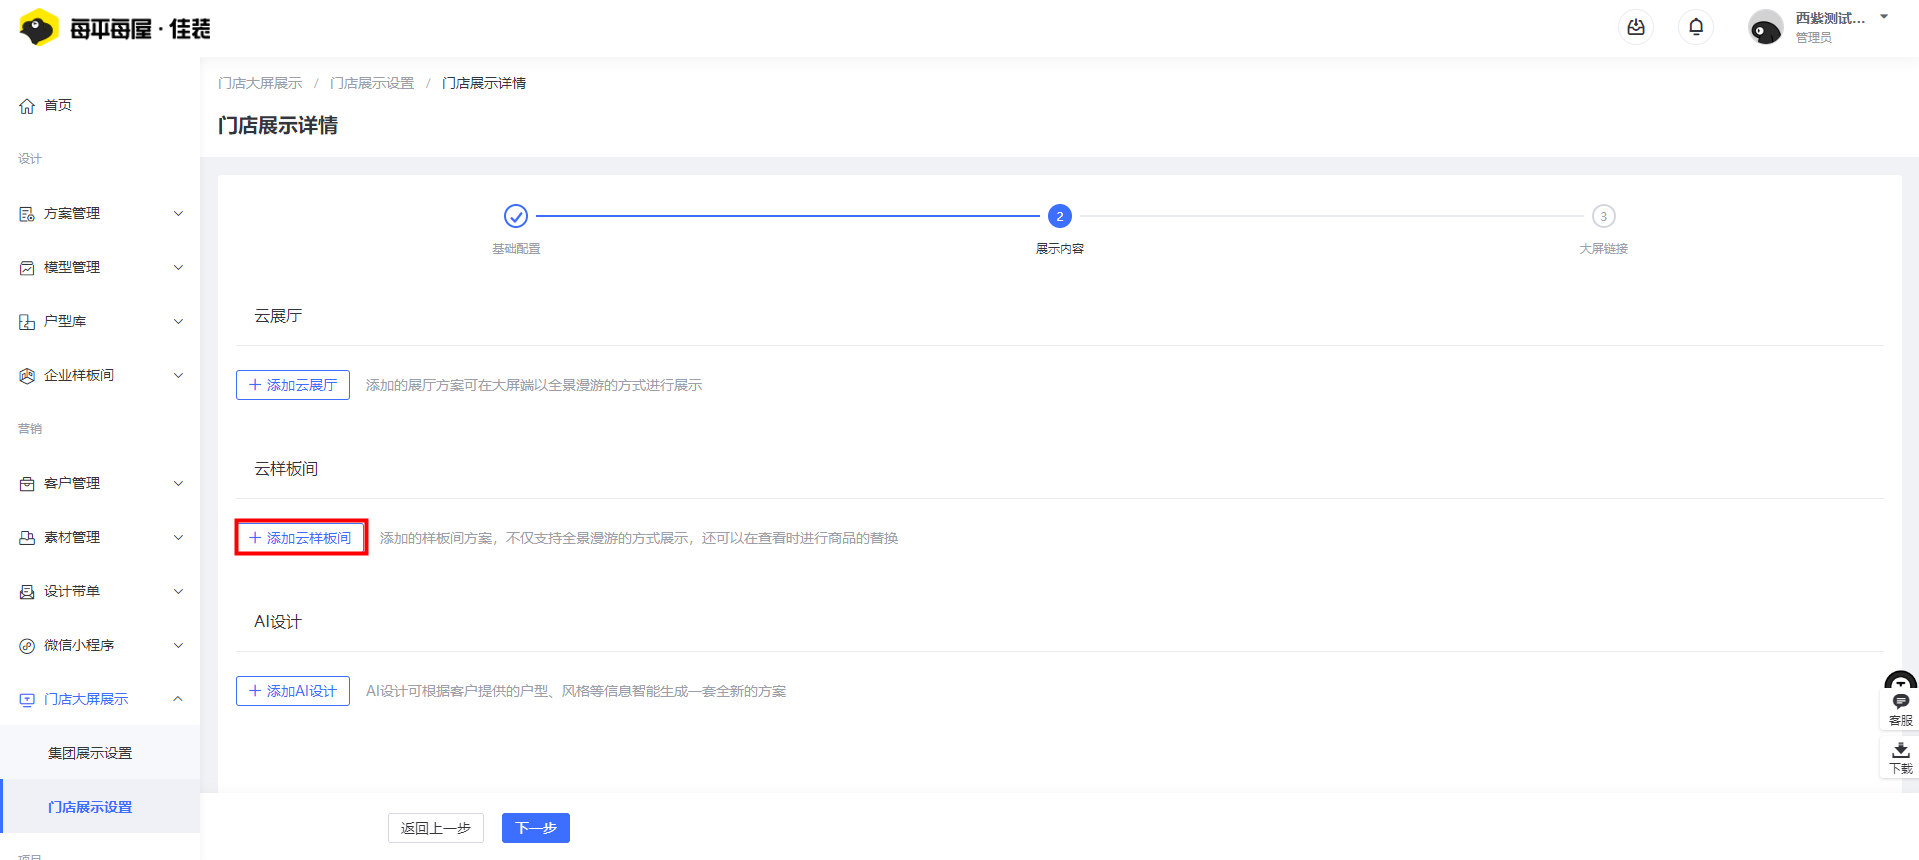This screenshot has height=860, width=1919.
Task: Click step 3 大屏链接 circle
Action: [1604, 216]
